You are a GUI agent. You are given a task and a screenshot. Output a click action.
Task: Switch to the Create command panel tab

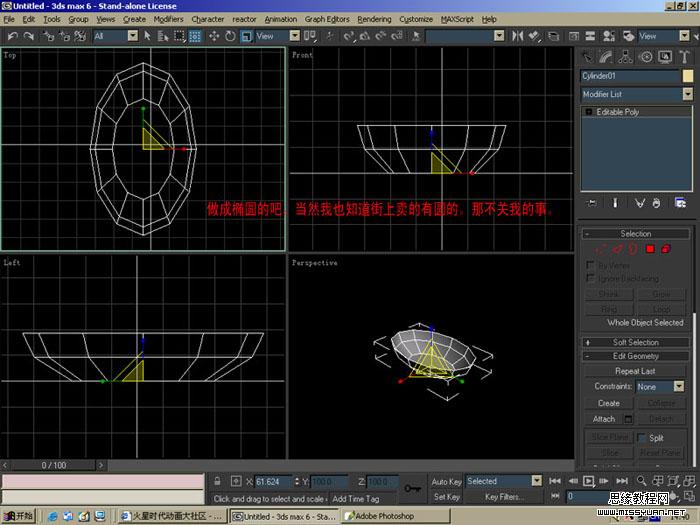pyautogui.click(x=587, y=57)
